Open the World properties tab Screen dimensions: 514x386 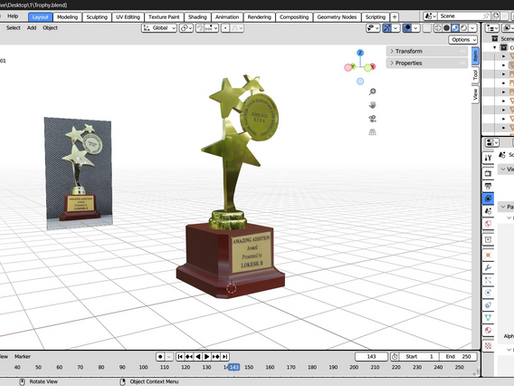click(488, 223)
